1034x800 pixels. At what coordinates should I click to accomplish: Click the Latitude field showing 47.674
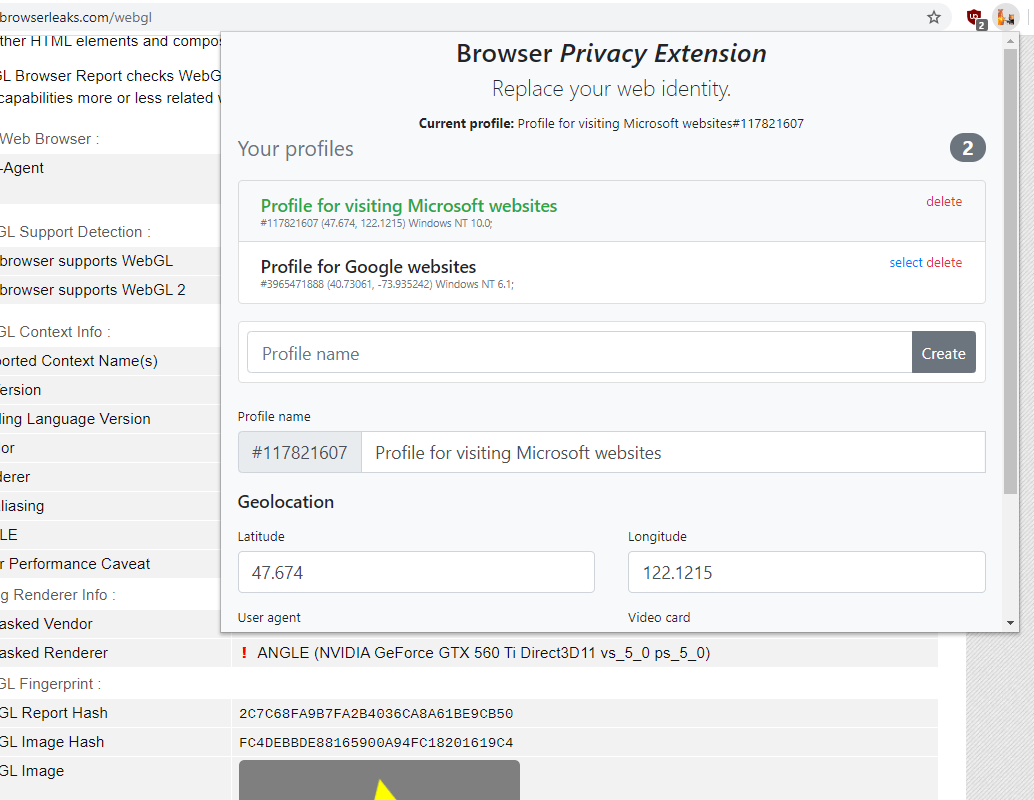416,572
